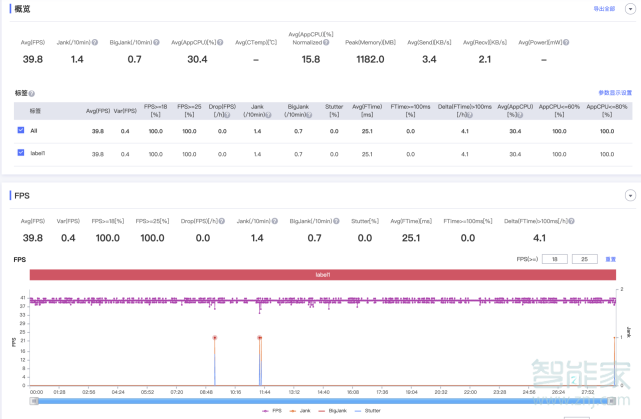
Task: Collapse the 概览 section with the round arrow
Action: pyautogui.click(x=629, y=8)
